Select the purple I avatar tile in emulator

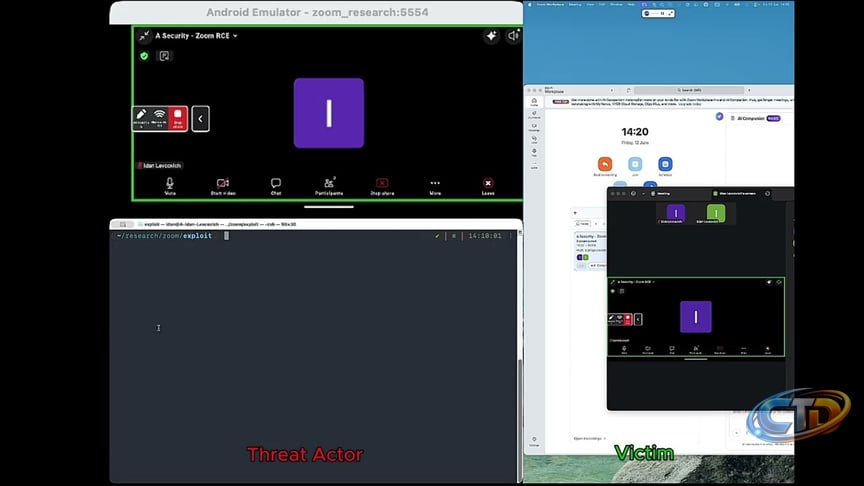click(328, 113)
